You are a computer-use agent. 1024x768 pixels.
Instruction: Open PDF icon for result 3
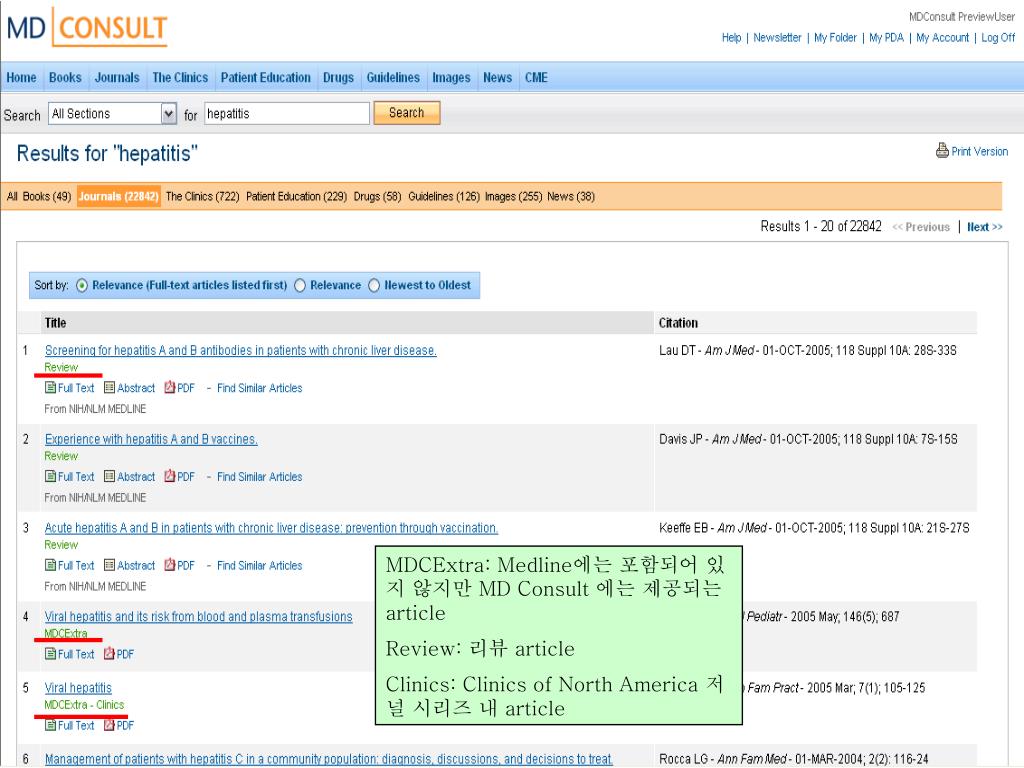[170, 565]
